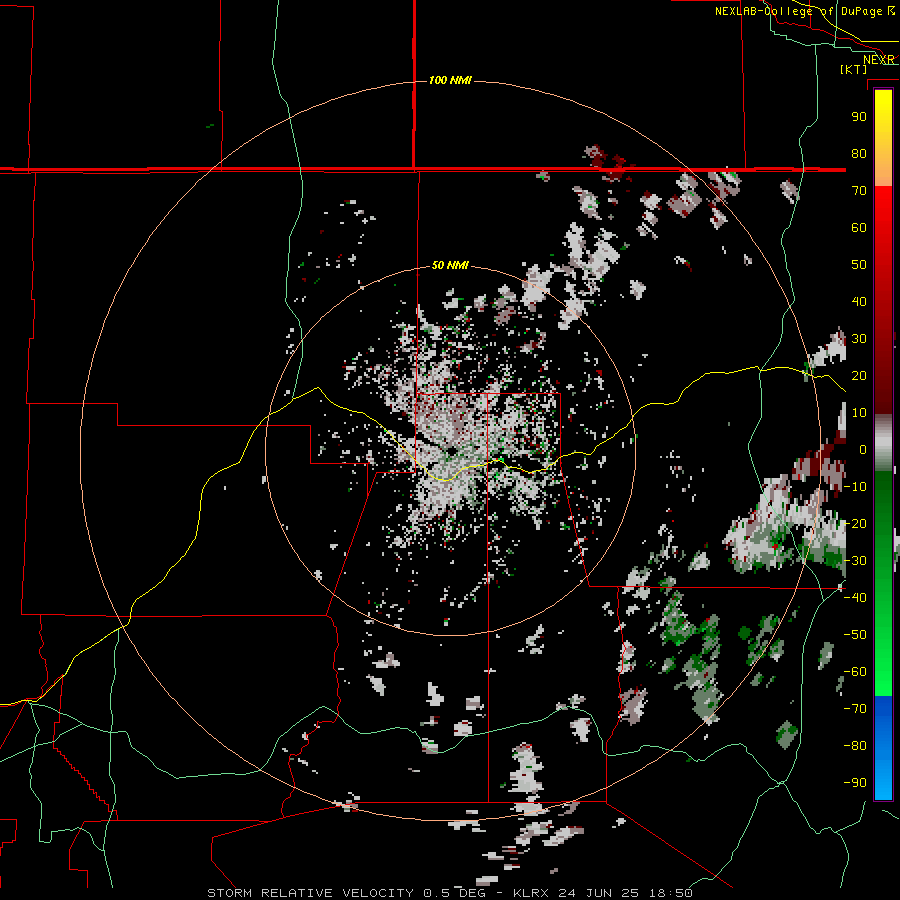
Task: Click the positive '30' velocity scale label
Action: [x=859, y=339]
